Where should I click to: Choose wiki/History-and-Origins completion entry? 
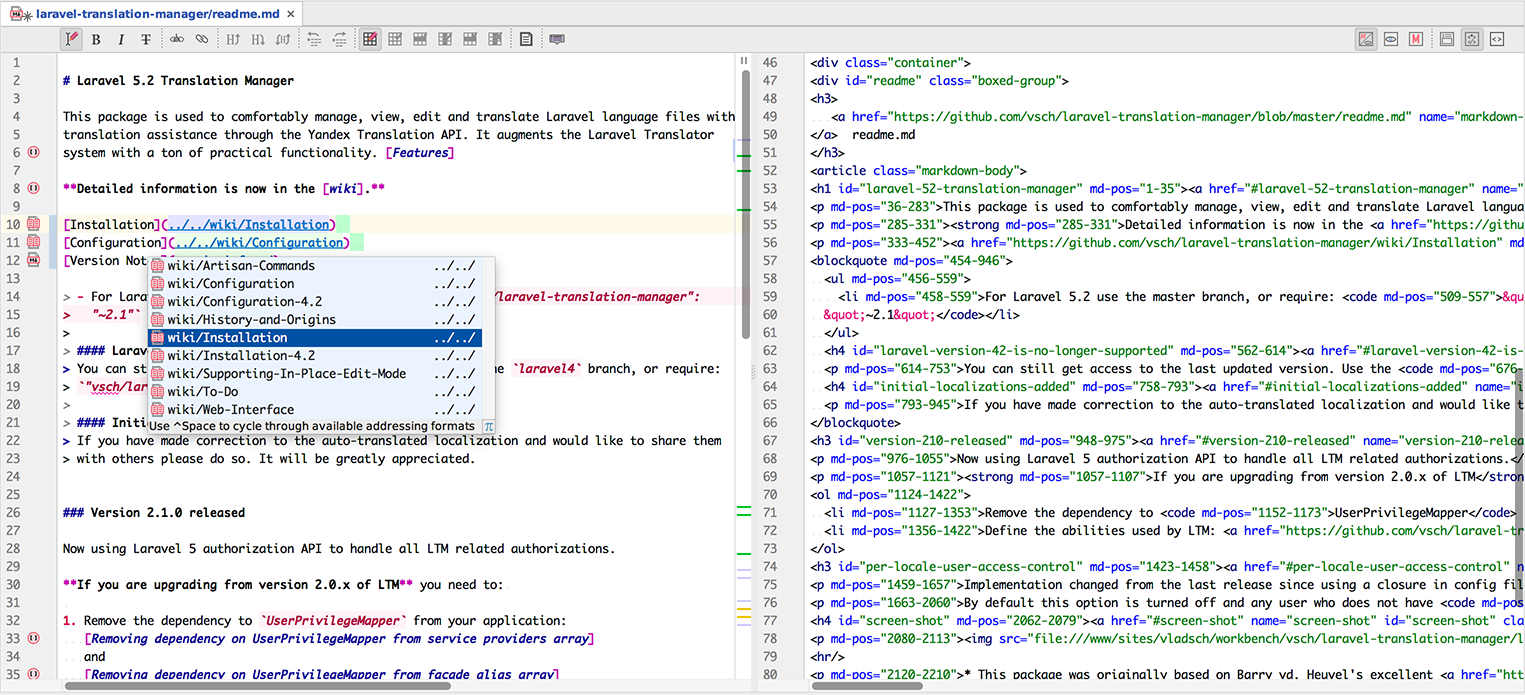pyautogui.click(x=315, y=320)
